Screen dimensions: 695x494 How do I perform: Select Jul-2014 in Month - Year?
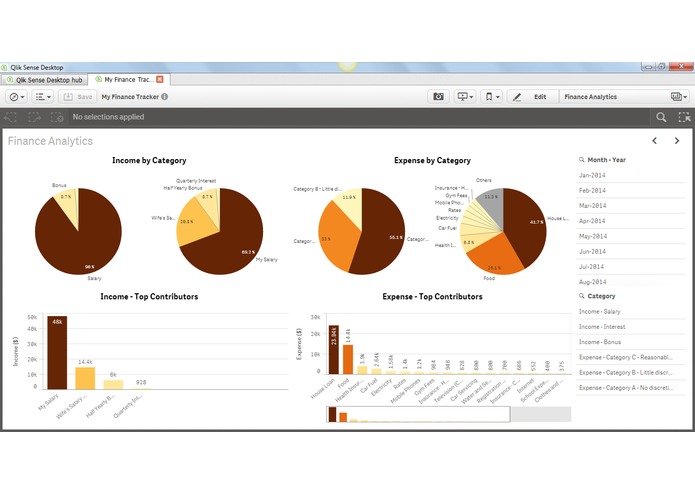630,267
